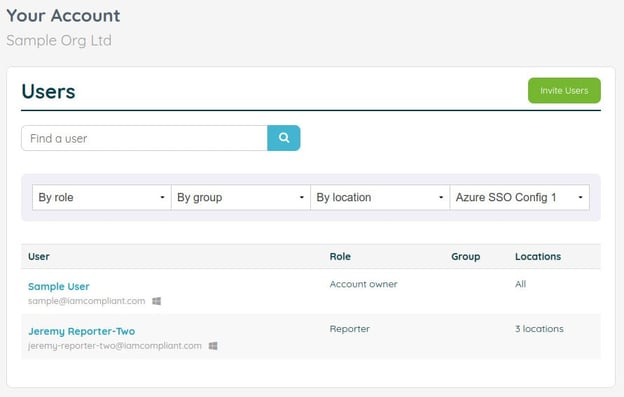Open the Sample User profile link

click(x=59, y=286)
